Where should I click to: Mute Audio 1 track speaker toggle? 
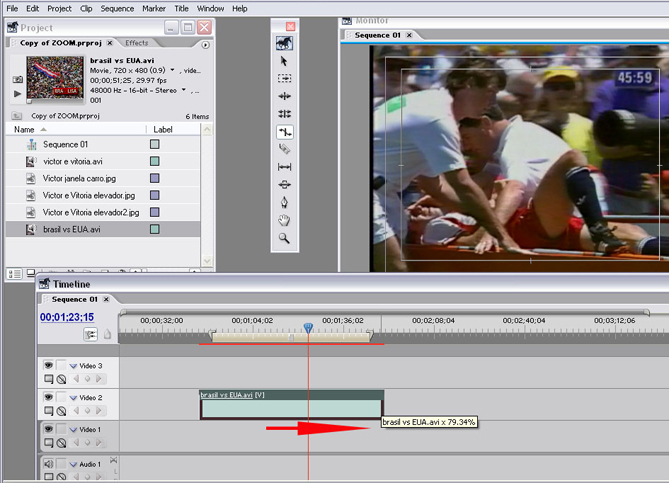pyautogui.click(x=47, y=465)
